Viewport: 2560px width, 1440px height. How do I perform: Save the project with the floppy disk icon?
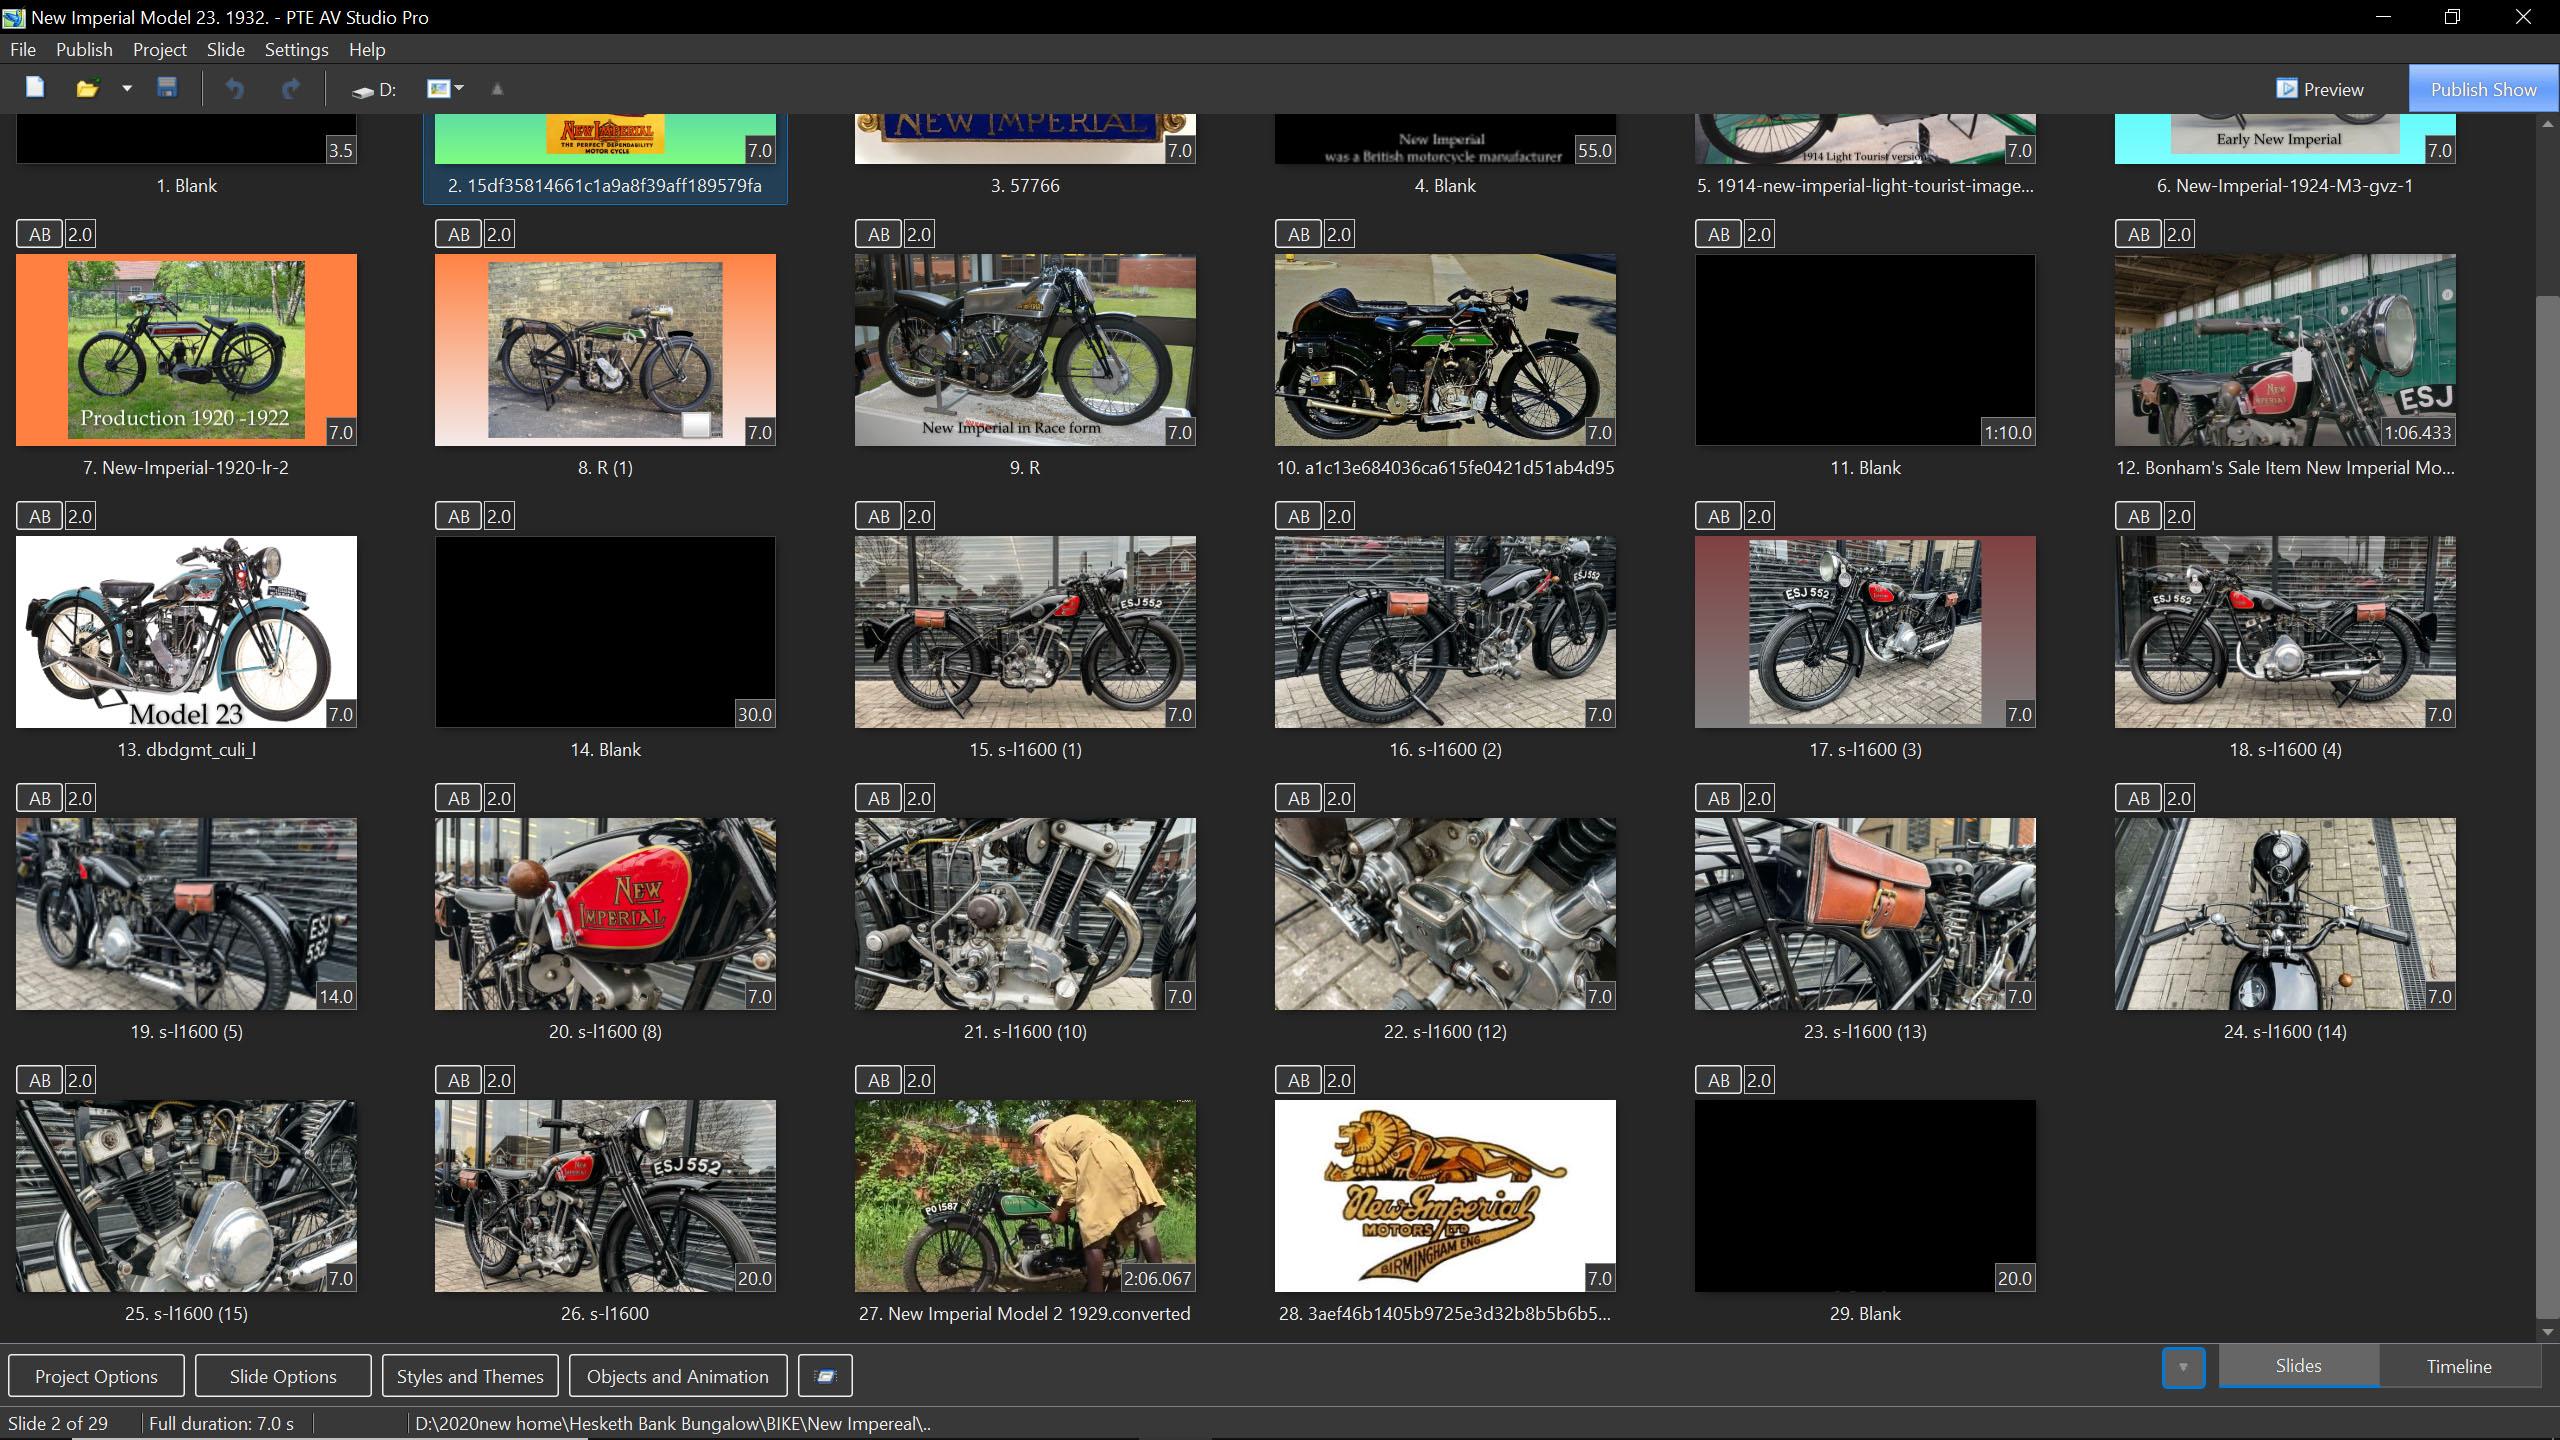coord(167,88)
